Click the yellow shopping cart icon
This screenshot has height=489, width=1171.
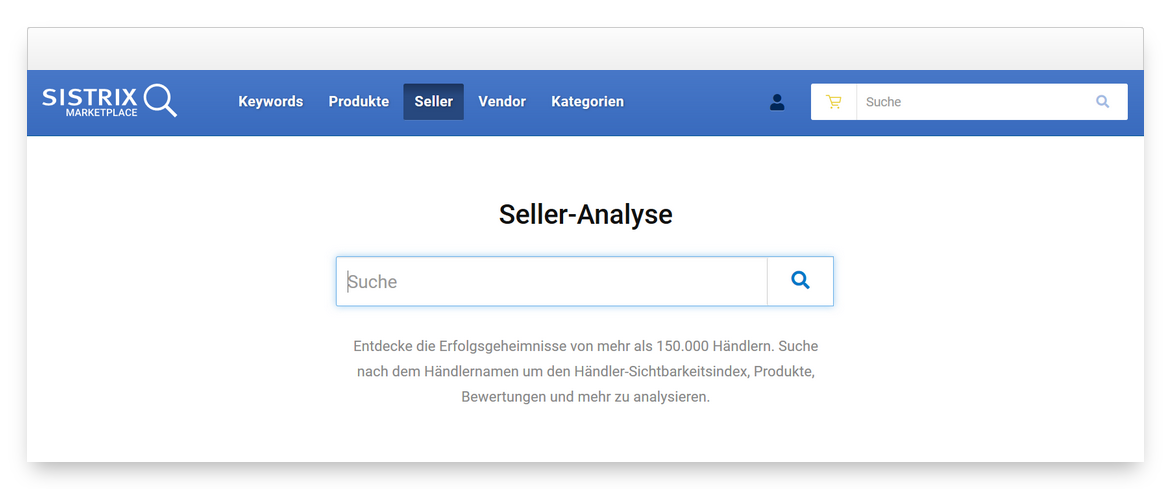click(834, 102)
